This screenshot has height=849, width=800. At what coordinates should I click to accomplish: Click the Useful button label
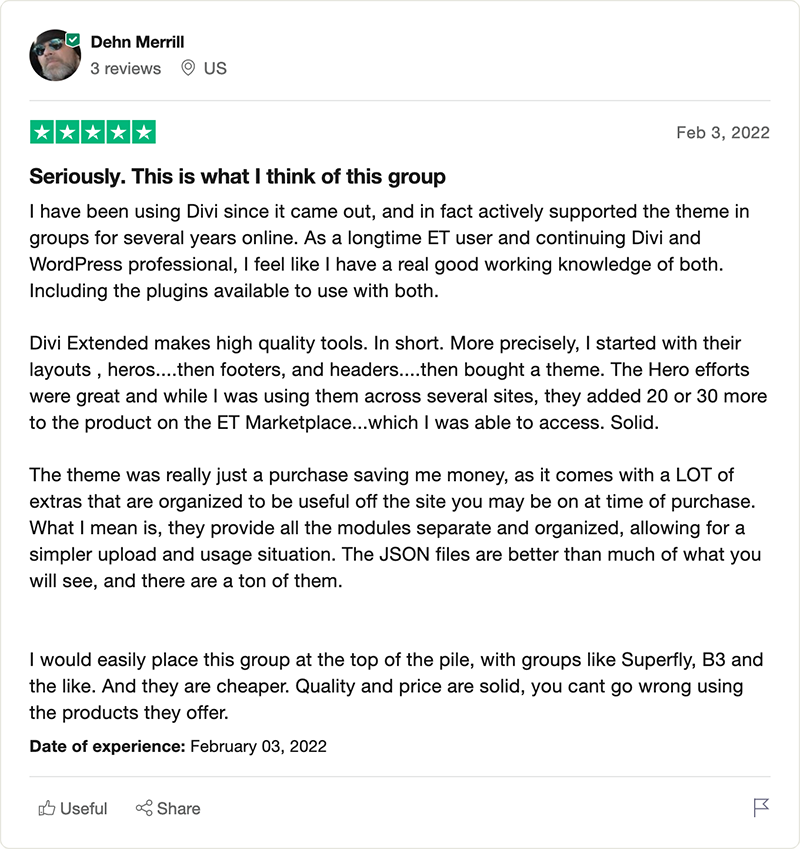click(x=84, y=808)
